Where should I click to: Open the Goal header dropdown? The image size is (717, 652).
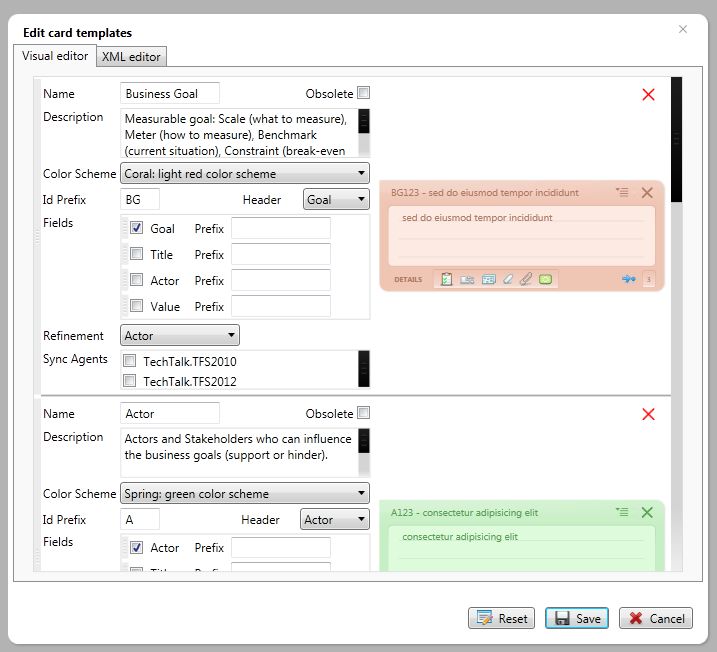(336, 199)
